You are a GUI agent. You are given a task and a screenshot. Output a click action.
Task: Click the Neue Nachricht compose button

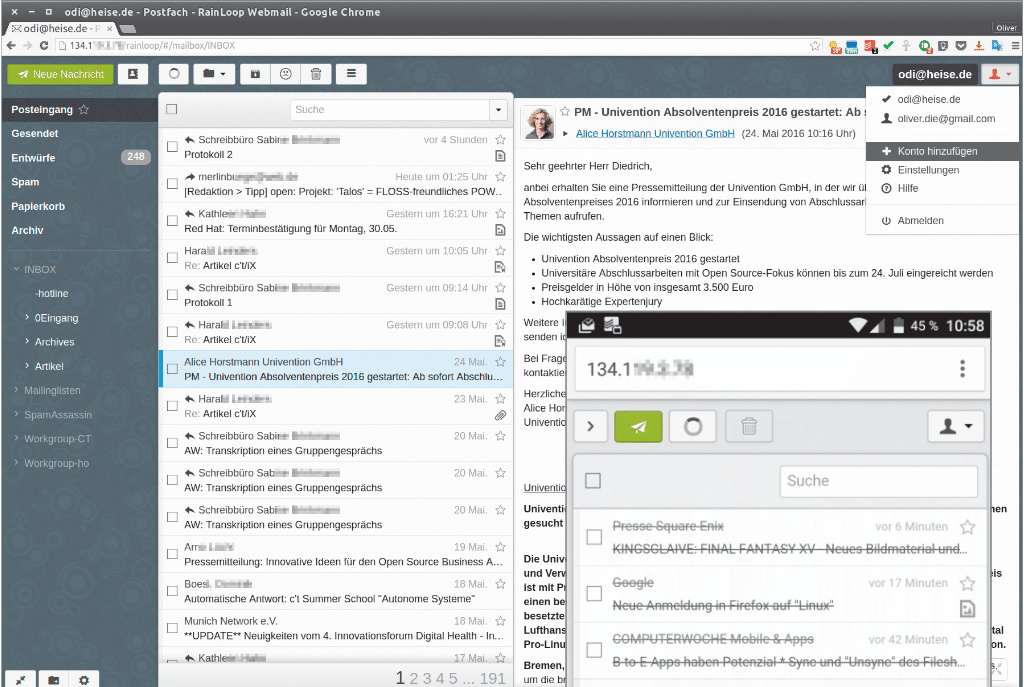pos(60,74)
